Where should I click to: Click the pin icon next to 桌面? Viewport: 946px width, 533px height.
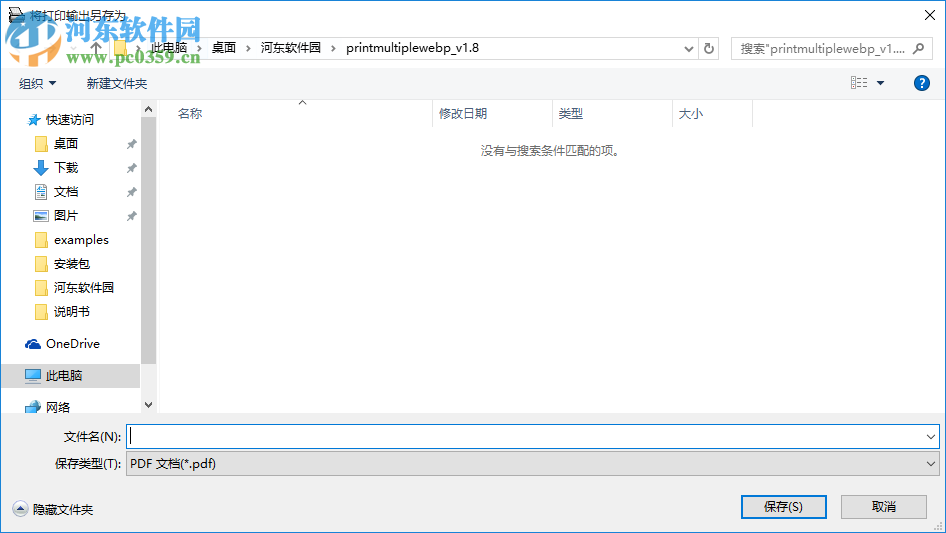point(131,144)
